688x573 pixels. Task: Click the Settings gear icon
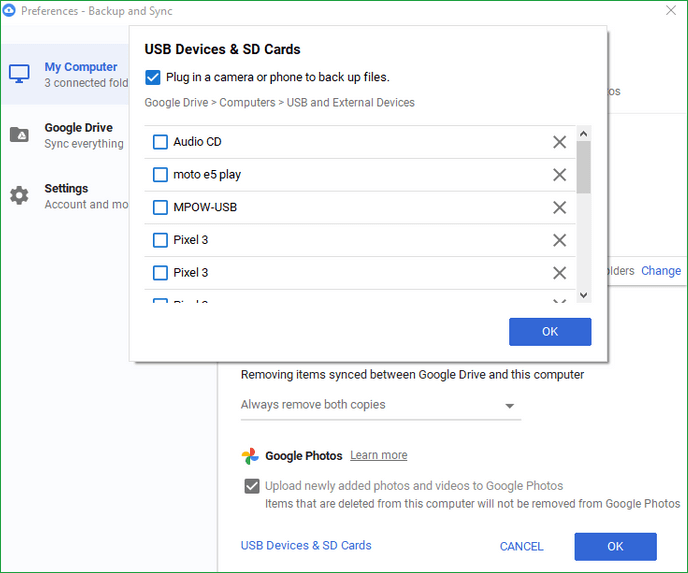point(19,196)
